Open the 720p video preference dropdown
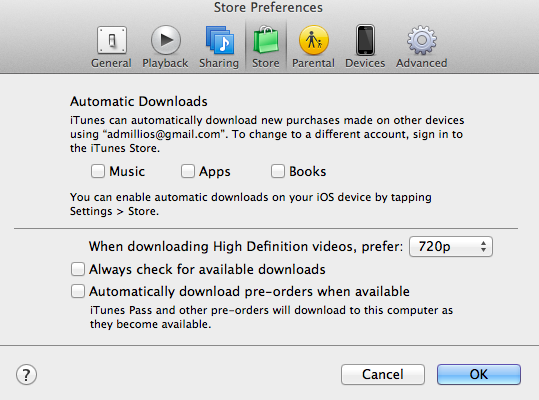Screen dimensions: 539x400 click(451, 246)
